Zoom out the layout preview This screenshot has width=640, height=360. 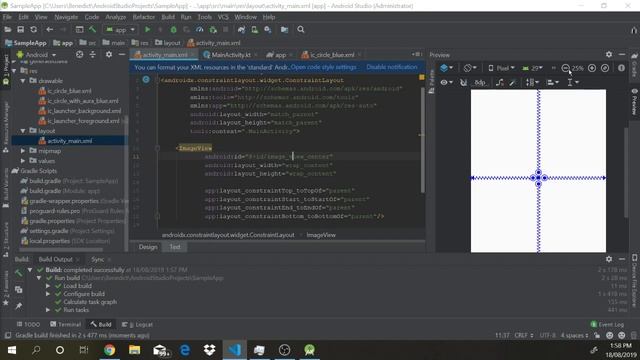click(x=565, y=68)
